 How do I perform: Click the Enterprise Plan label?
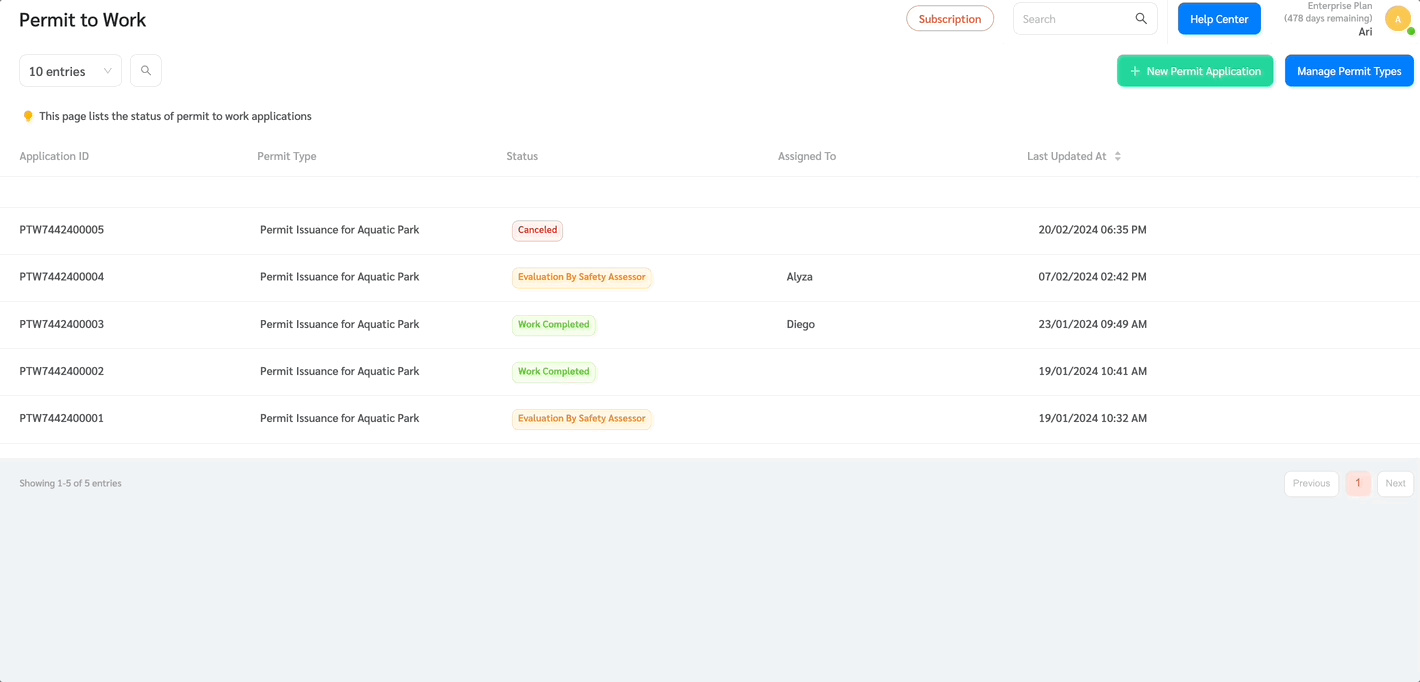pyautogui.click(x=1339, y=6)
